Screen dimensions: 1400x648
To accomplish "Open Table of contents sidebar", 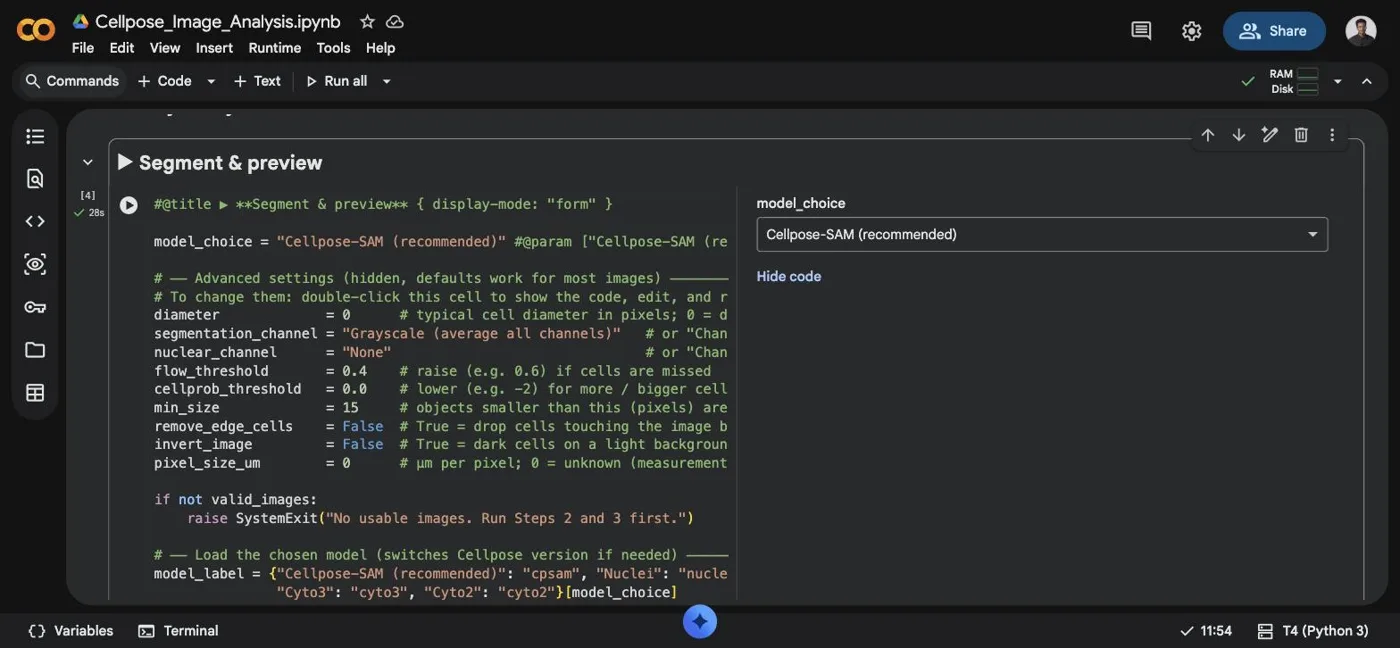I will [35, 136].
